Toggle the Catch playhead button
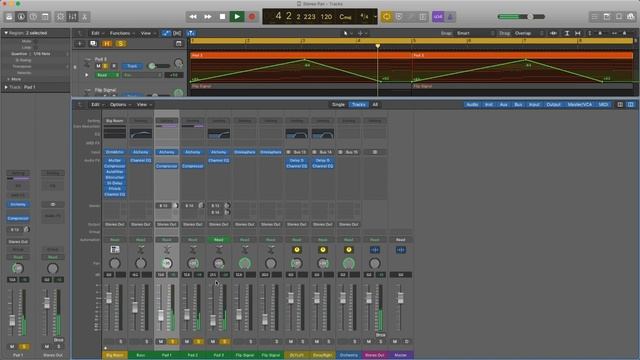Viewport: 640px width, 360px height. (191, 33)
